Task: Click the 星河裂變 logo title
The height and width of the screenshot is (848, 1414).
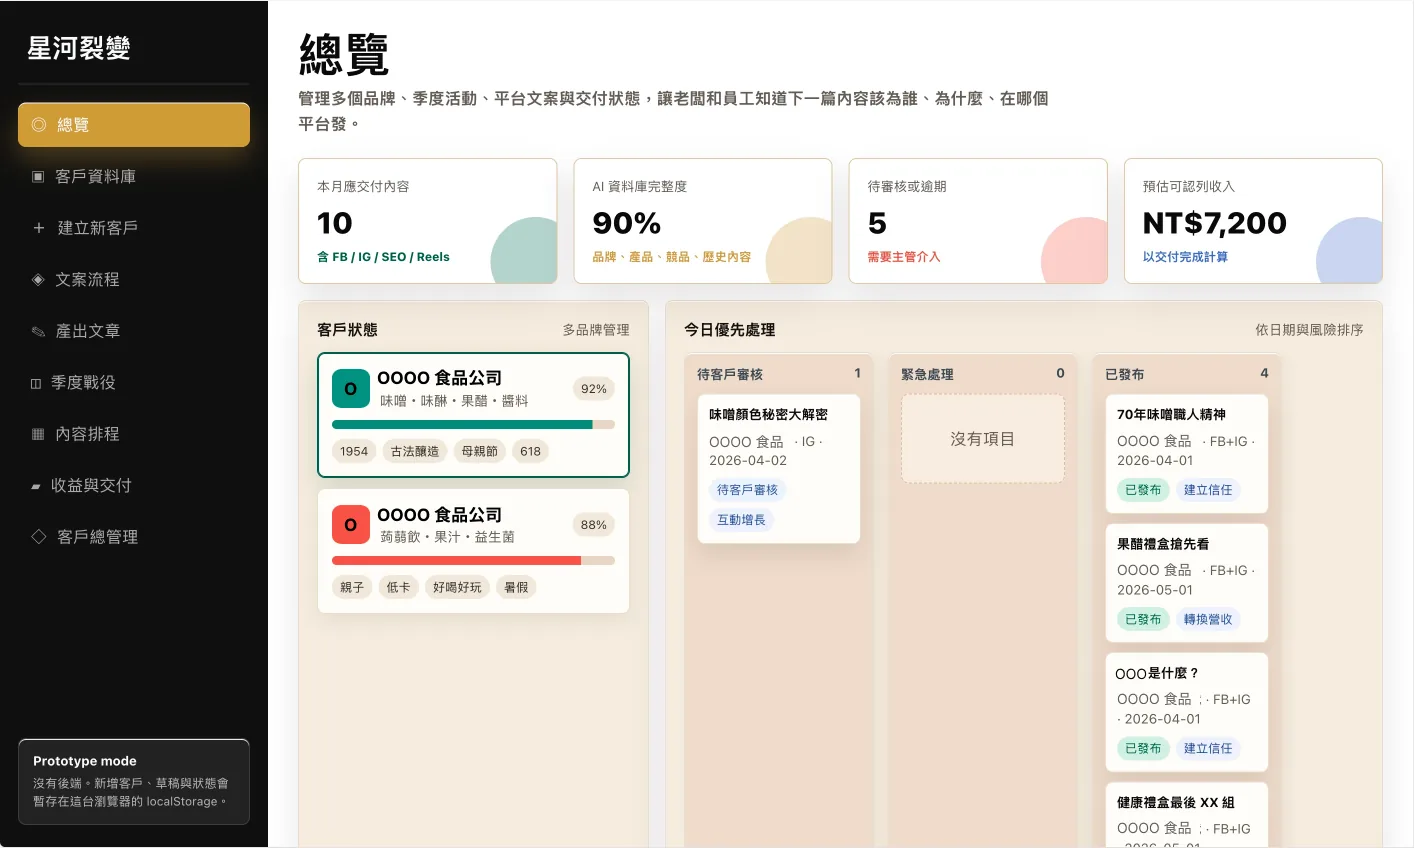Action: [x=79, y=48]
